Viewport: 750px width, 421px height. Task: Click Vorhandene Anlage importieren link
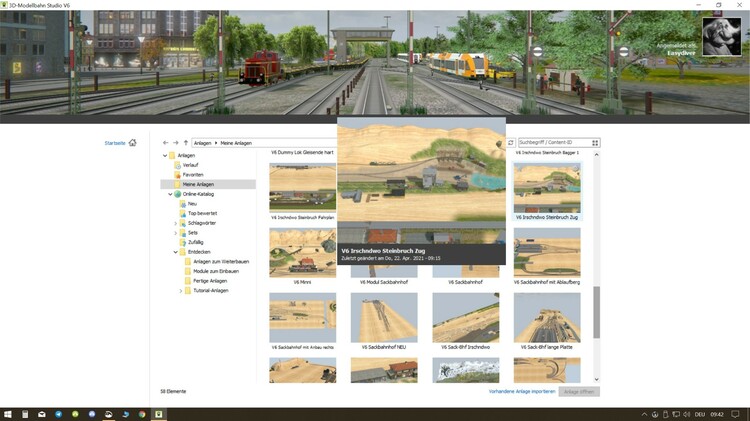coord(521,391)
